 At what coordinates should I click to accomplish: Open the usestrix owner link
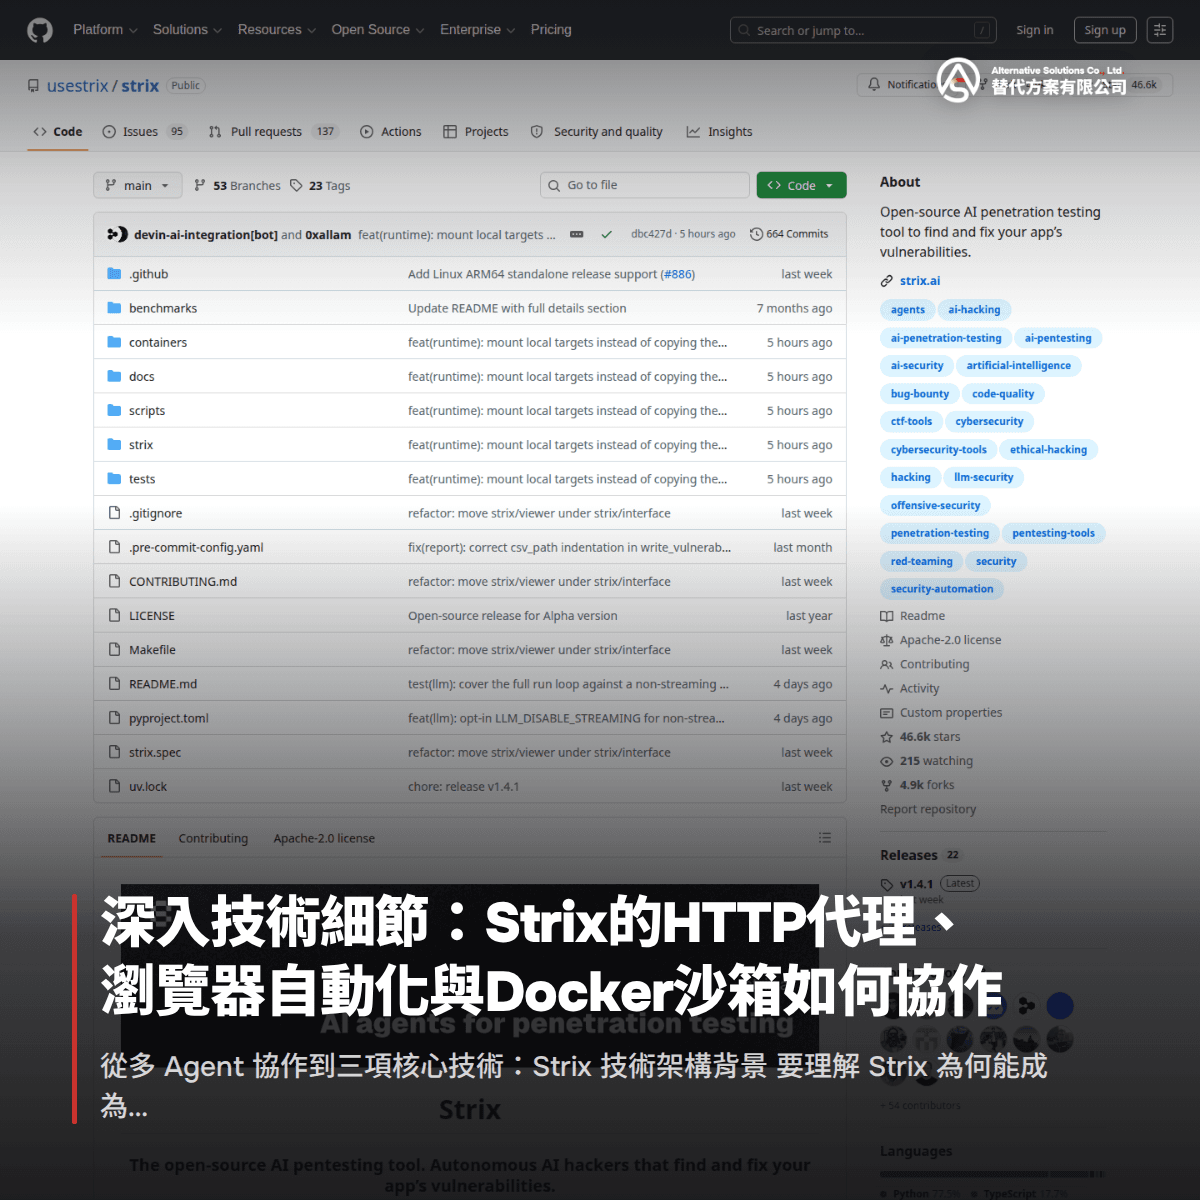(77, 86)
